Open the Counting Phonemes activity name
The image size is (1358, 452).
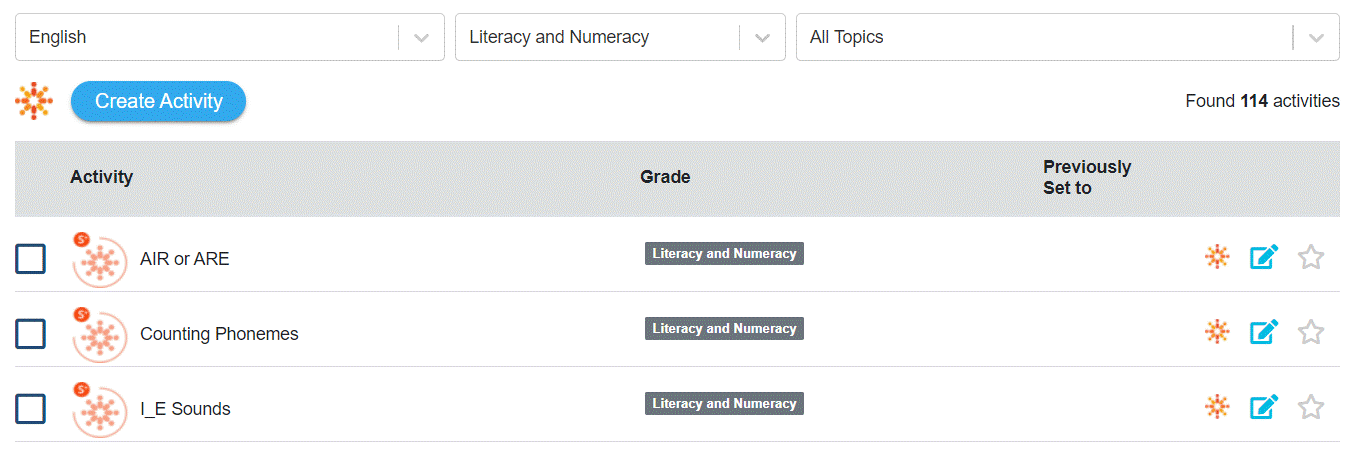[x=219, y=334]
